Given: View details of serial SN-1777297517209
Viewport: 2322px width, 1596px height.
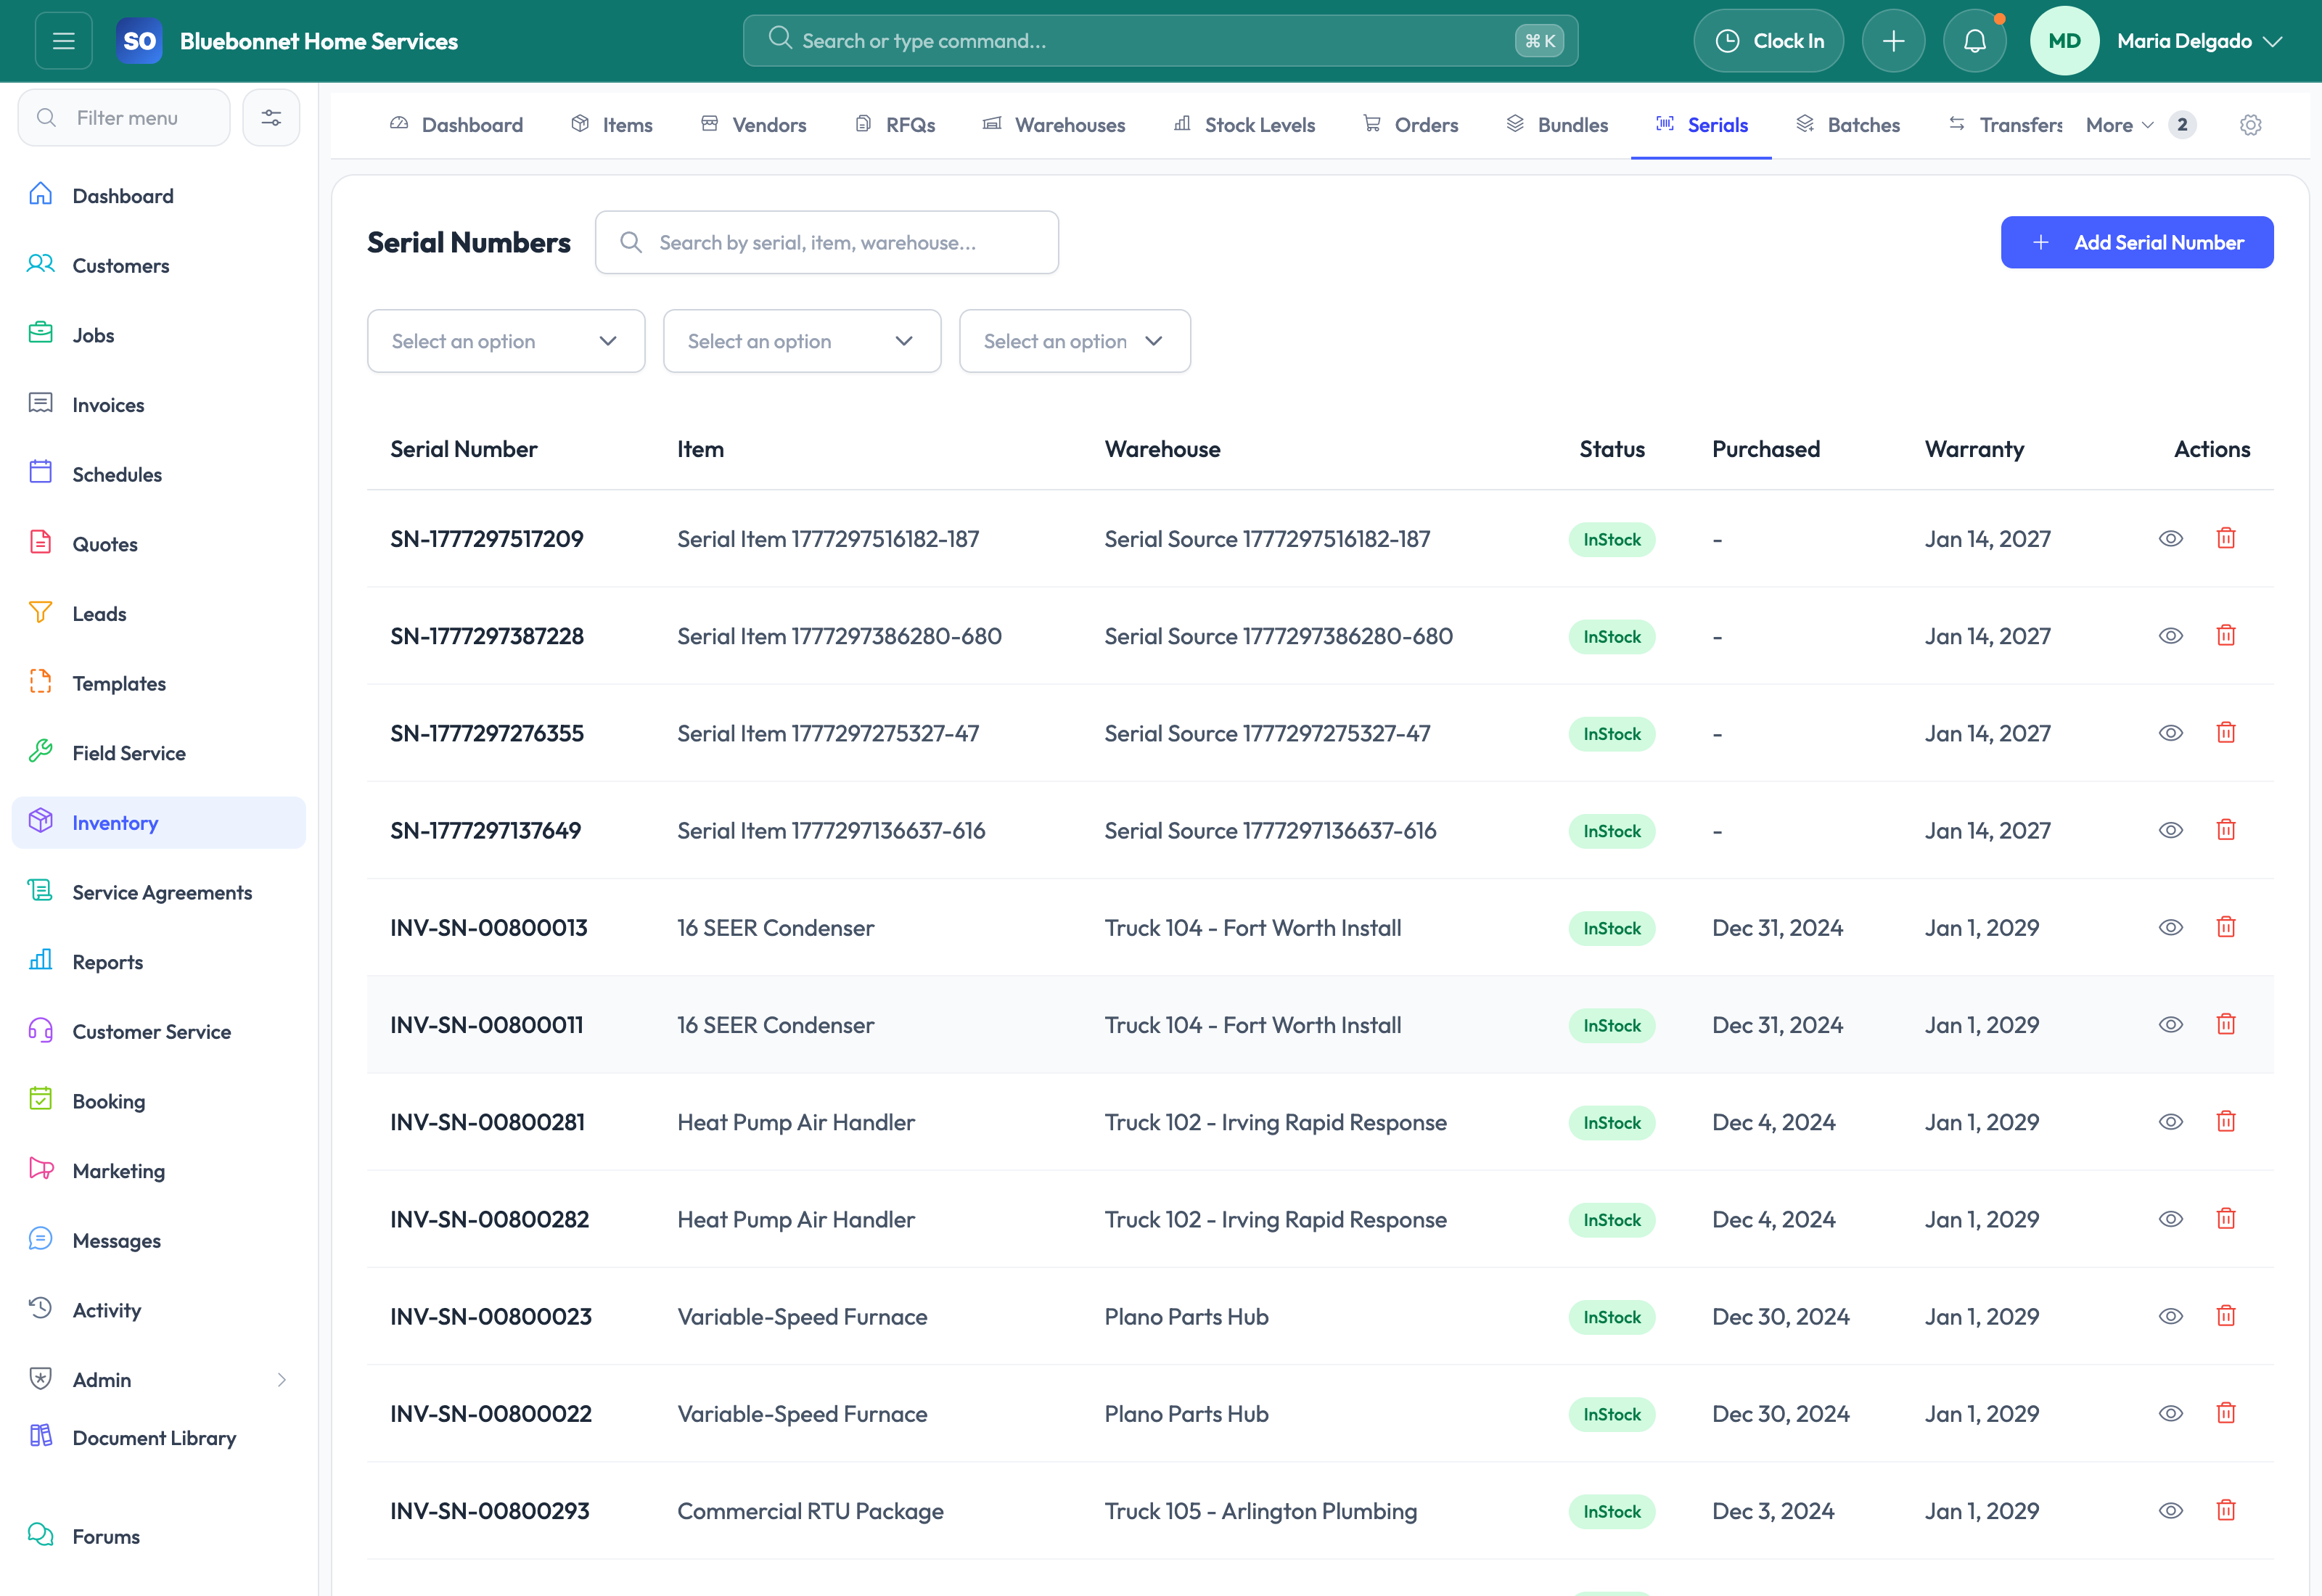Looking at the screenshot, I should pos(2170,538).
